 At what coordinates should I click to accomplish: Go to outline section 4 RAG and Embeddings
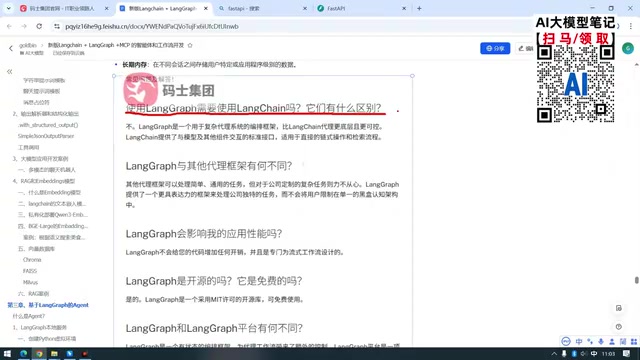[x=44, y=181]
